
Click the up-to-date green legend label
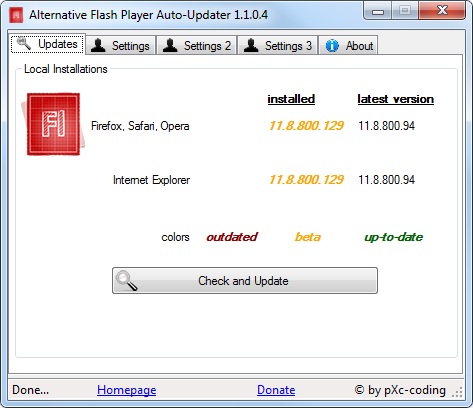point(393,237)
